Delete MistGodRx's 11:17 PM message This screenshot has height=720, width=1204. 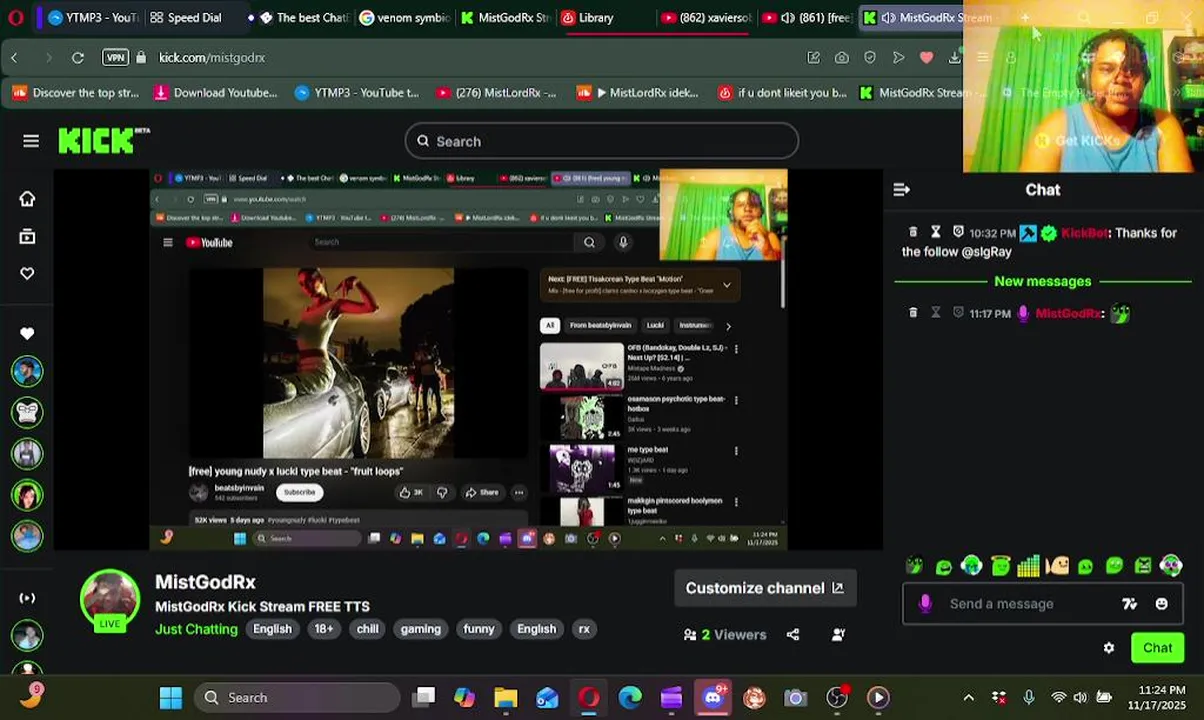[x=913, y=313]
